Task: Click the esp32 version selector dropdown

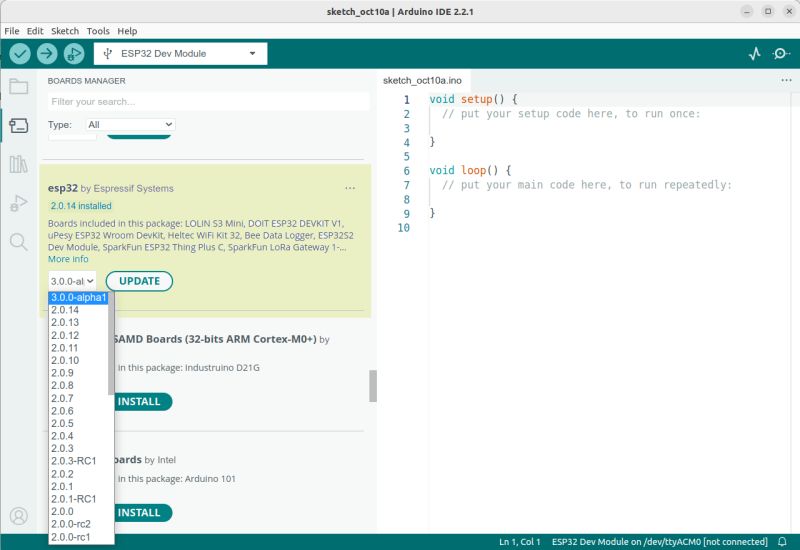Action: (x=72, y=281)
